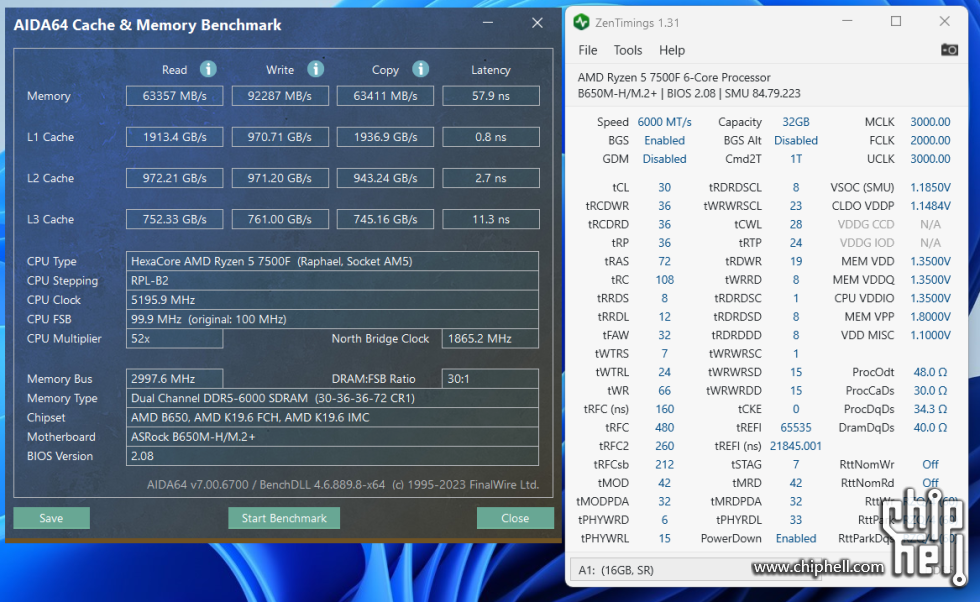Click the Memory Type Dual Channel DDR5-6000 field
Image resolution: width=980 pixels, height=602 pixels.
point(332,398)
